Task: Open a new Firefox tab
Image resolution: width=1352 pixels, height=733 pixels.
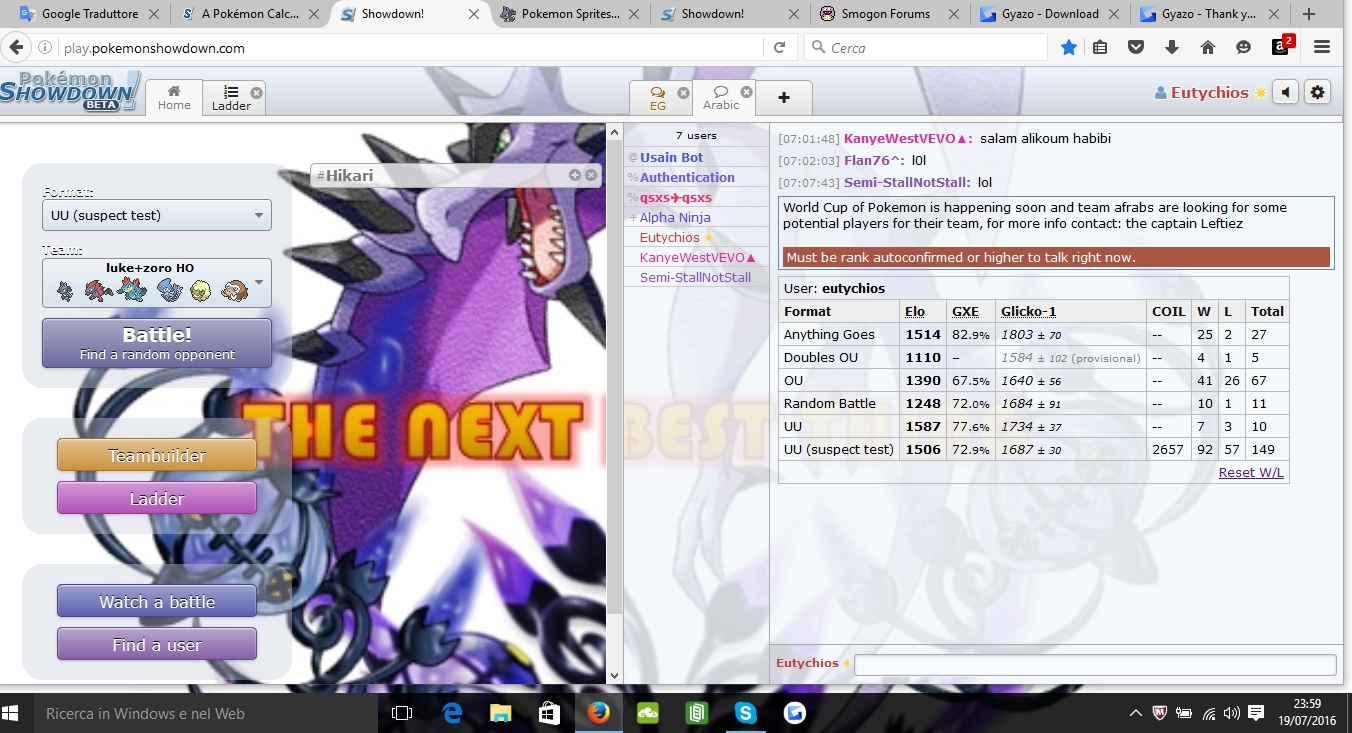Action: (1309, 14)
